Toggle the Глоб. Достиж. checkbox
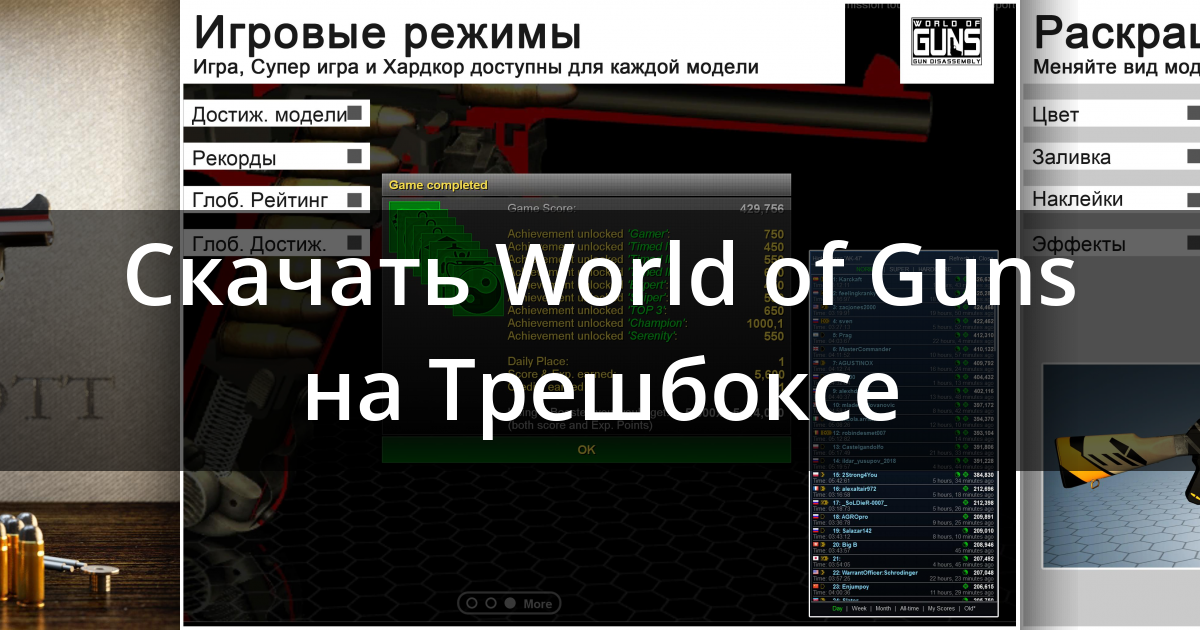The height and width of the screenshot is (630, 1200). (354, 242)
